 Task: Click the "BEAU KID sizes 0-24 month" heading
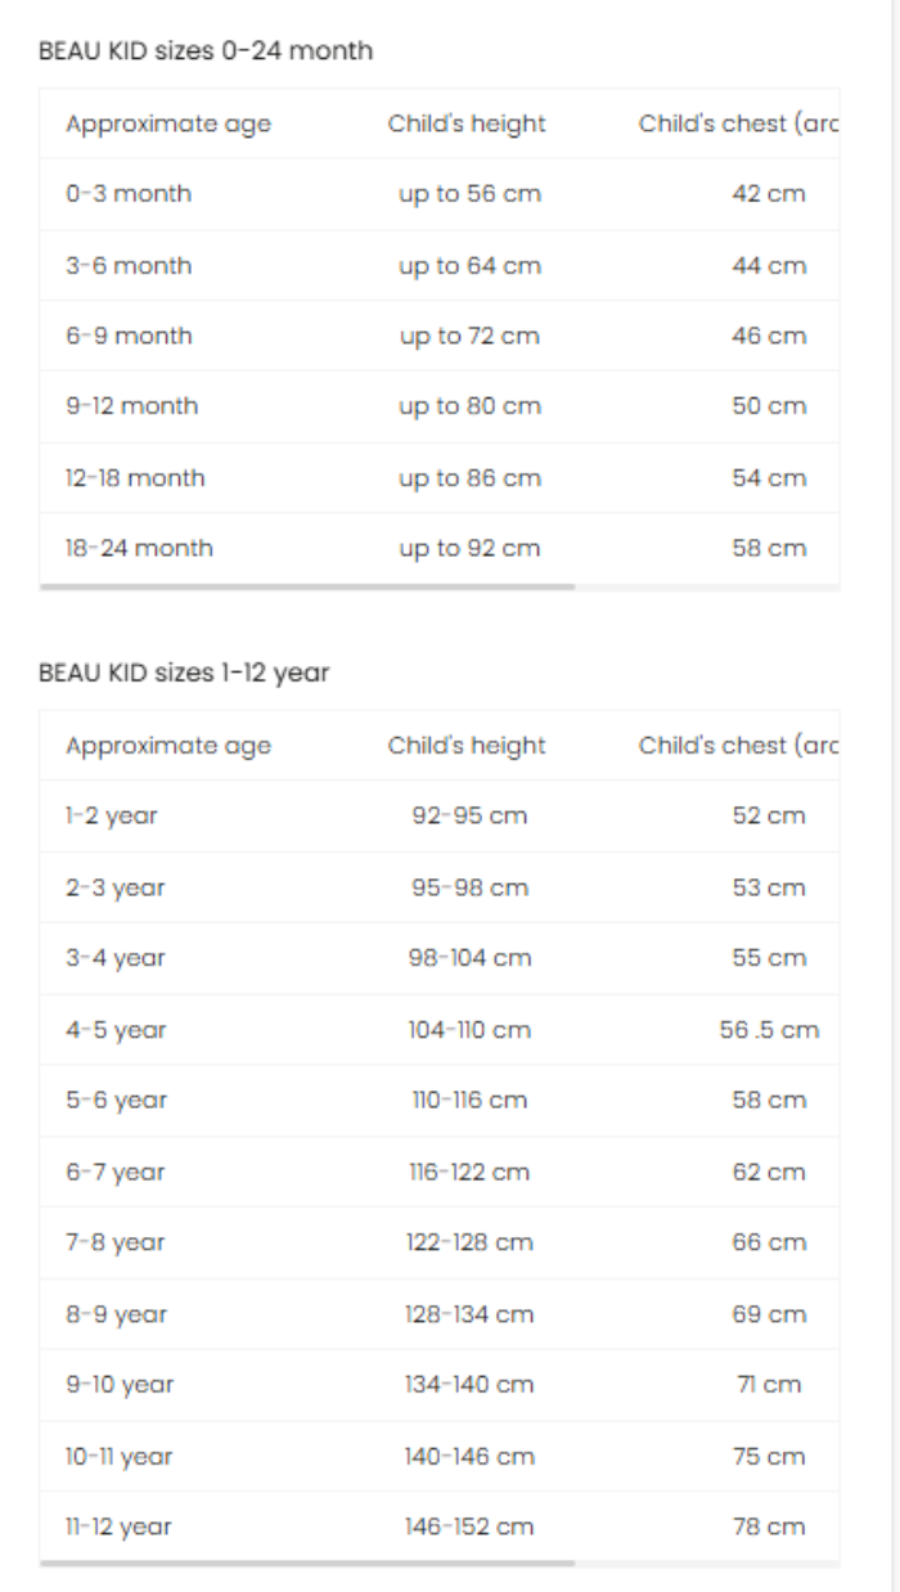(x=205, y=51)
